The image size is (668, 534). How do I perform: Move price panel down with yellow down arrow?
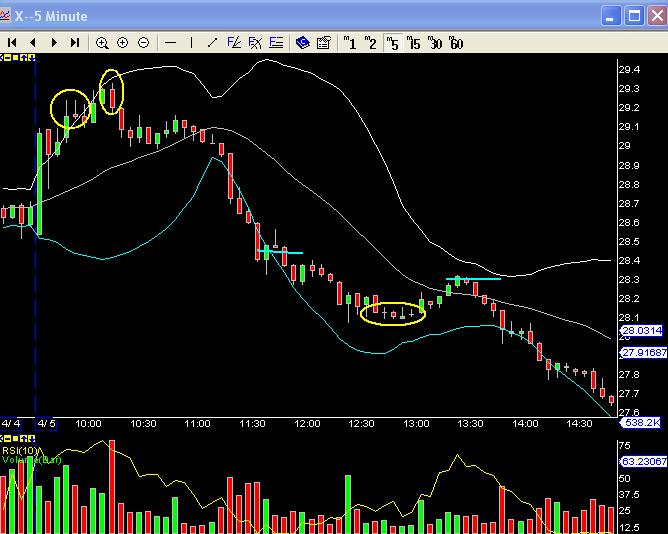pos(31,58)
